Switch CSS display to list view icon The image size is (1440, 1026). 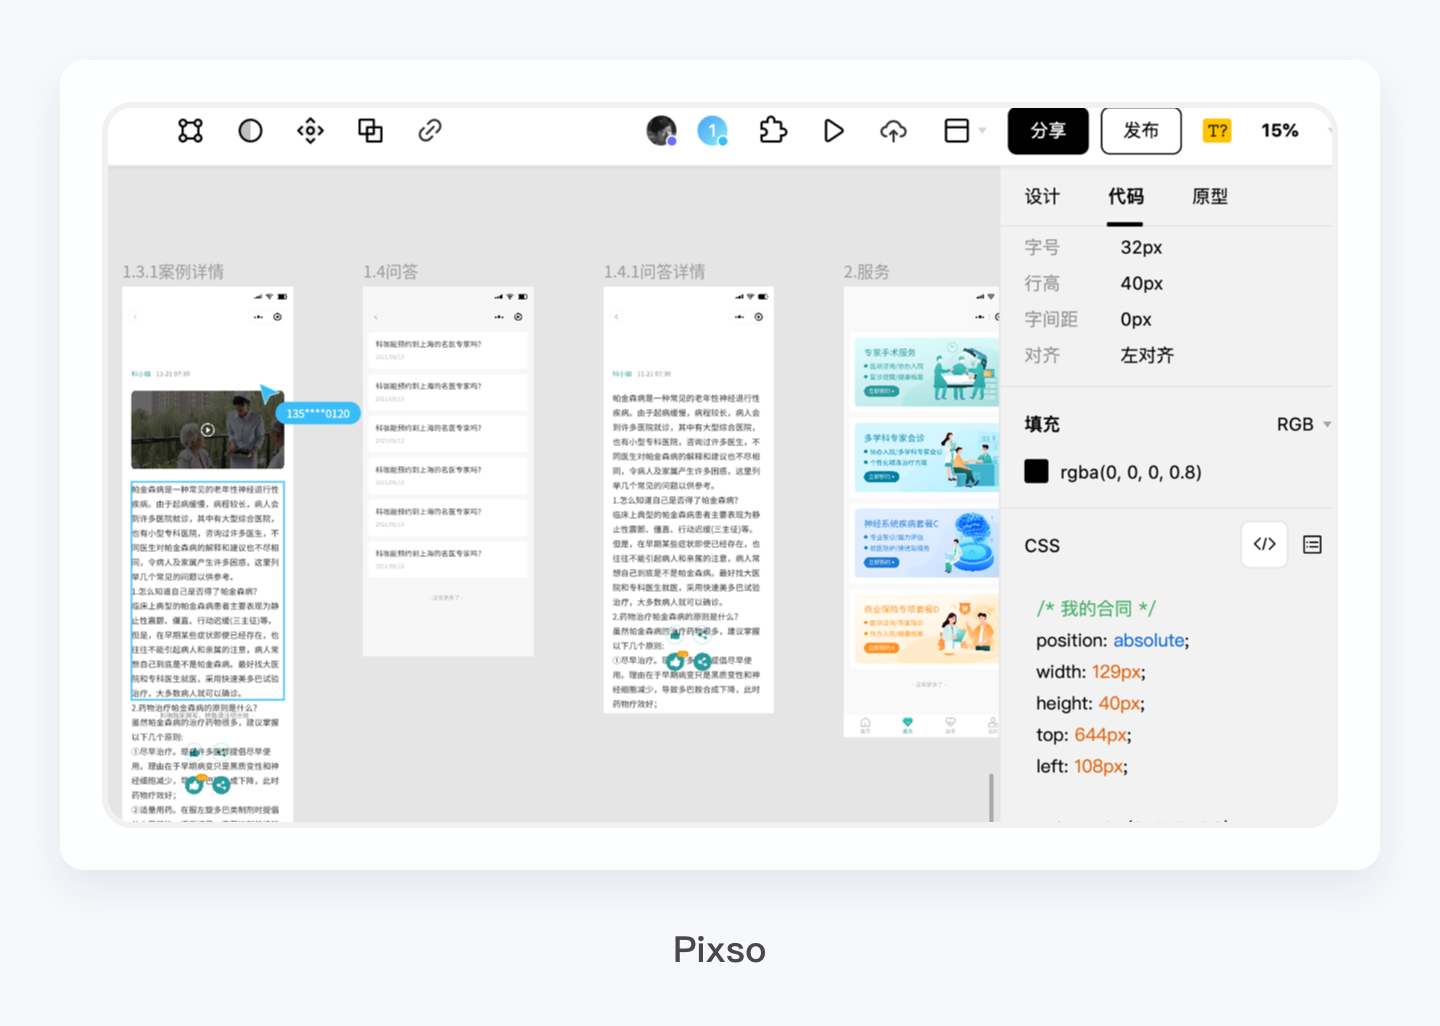(x=1312, y=544)
